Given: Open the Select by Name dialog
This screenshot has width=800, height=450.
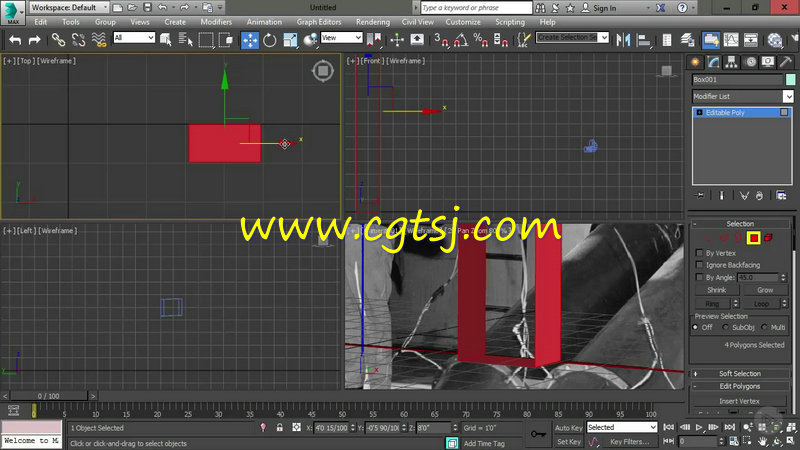Looking at the screenshot, I should (x=186, y=40).
